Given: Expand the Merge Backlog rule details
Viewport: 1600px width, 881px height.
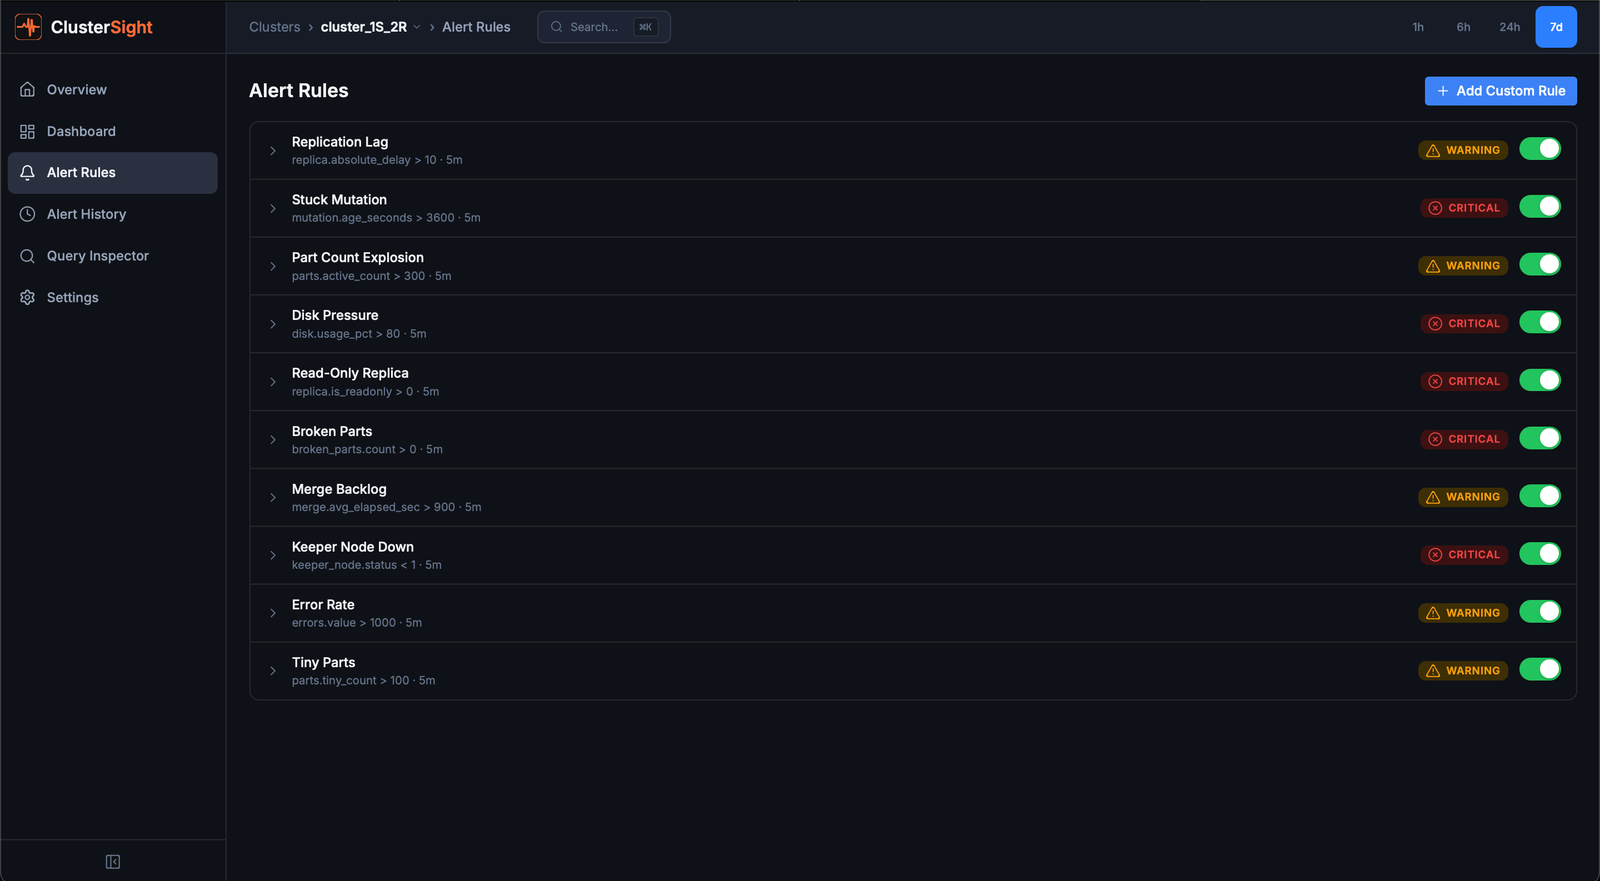Looking at the screenshot, I should (273, 498).
